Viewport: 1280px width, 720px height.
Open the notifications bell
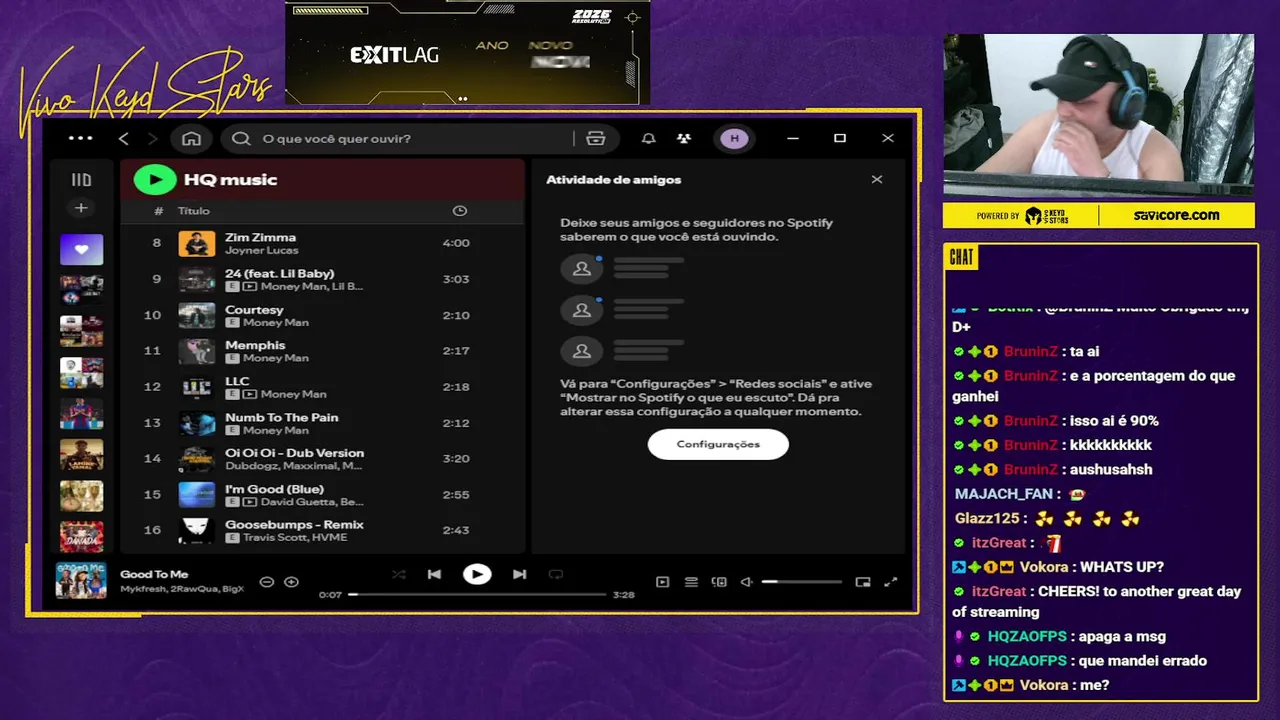point(648,138)
